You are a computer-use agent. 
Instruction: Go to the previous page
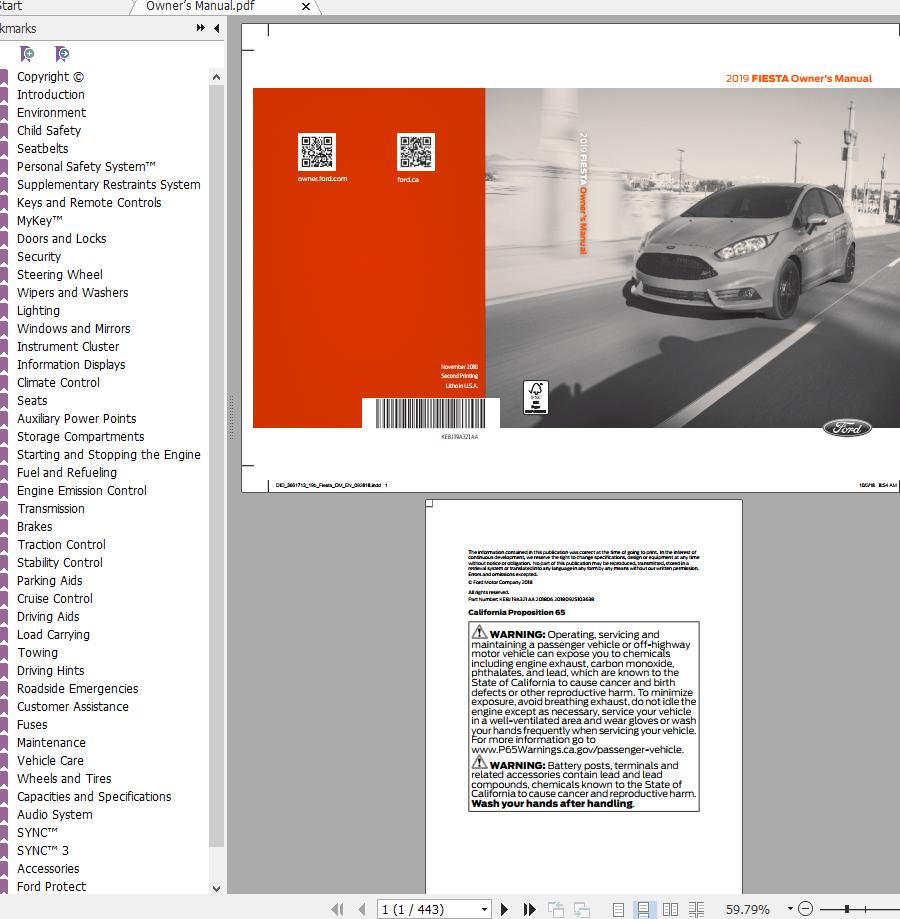362,909
